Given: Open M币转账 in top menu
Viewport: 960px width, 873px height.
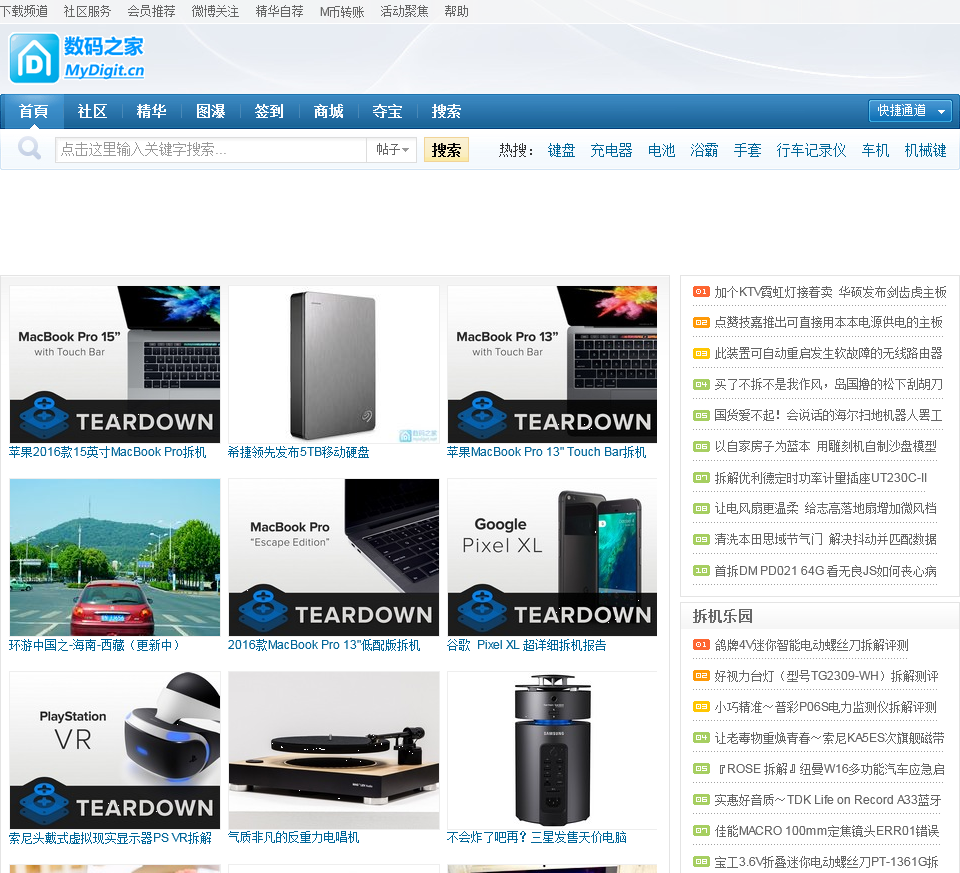Looking at the screenshot, I should click(342, 11).
